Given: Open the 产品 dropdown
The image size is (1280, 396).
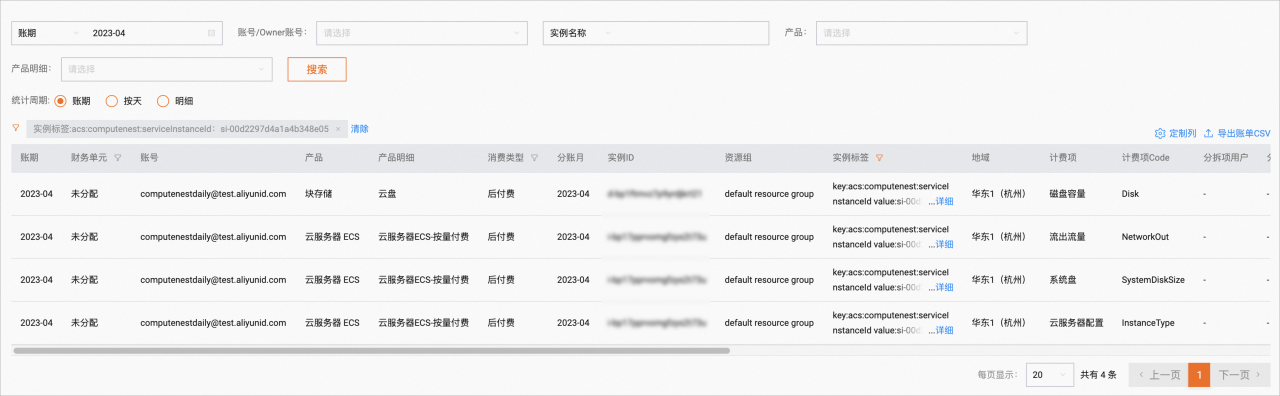Looking at the screenshot, I should 921,33.
